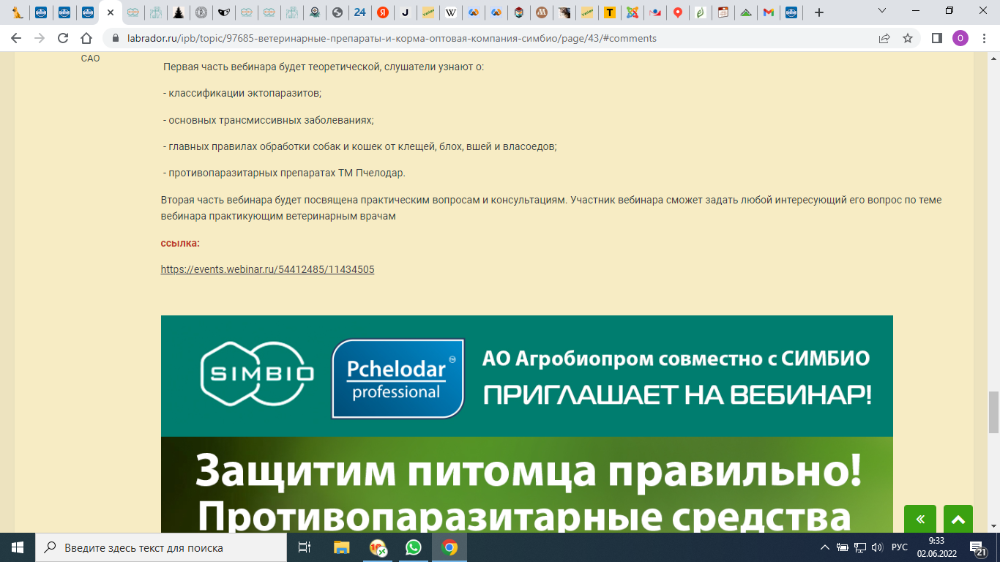1000x562 pixels.
Task: Switch to the black tree icon tab
Action: 179,12
